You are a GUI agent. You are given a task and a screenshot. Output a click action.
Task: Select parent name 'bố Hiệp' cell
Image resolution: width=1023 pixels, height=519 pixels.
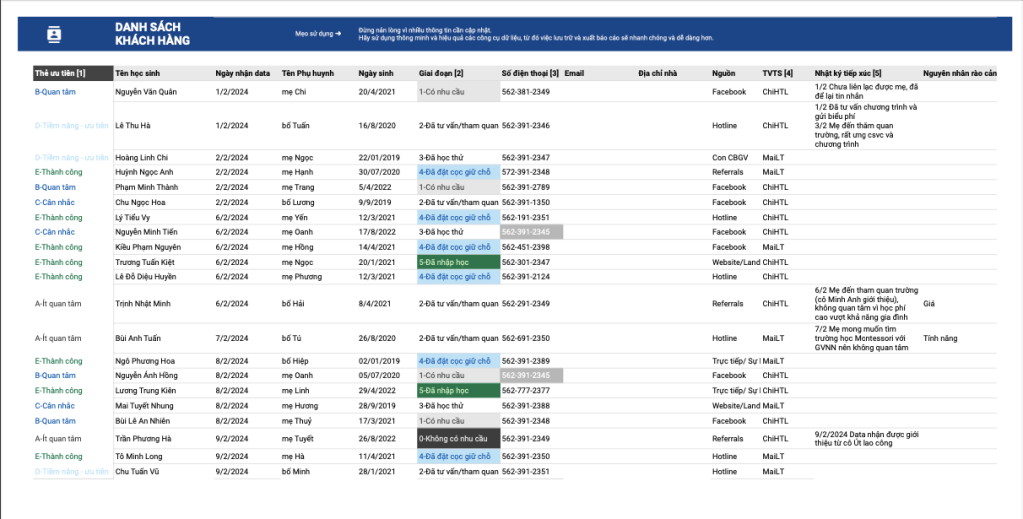[296, 361]
